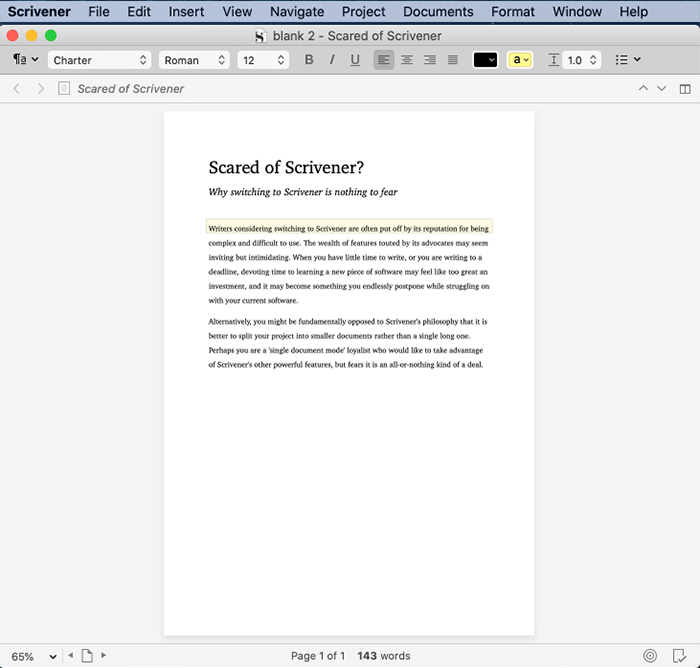Open the Charter font family dropdown
700x668 pixels.
click(x=100, y=60)
